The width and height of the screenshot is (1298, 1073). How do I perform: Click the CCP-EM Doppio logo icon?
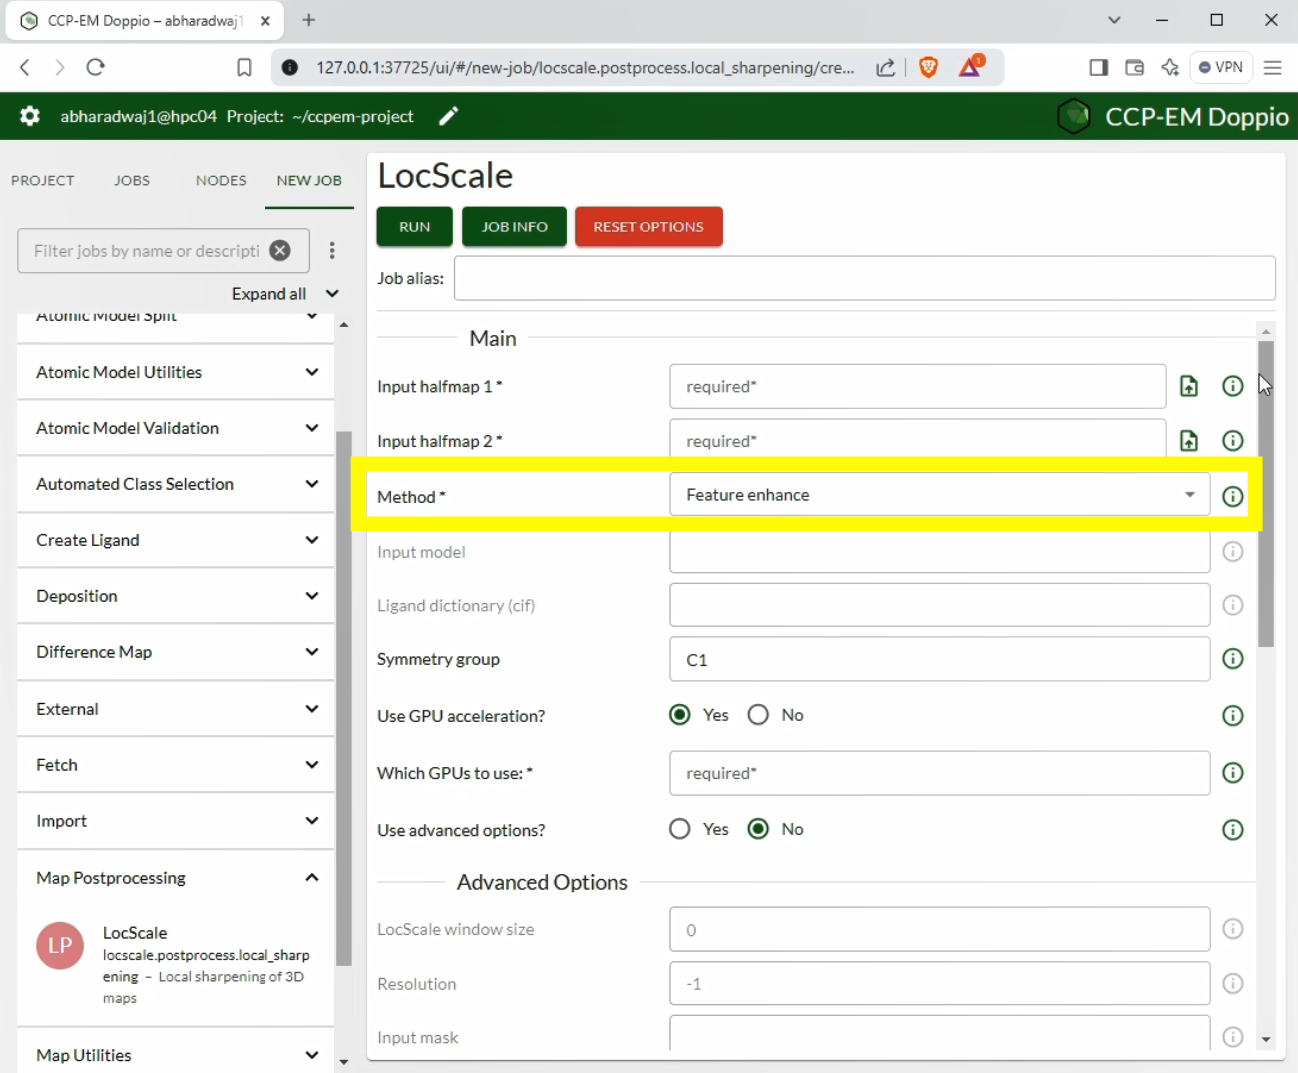(x=1074, y=117)
